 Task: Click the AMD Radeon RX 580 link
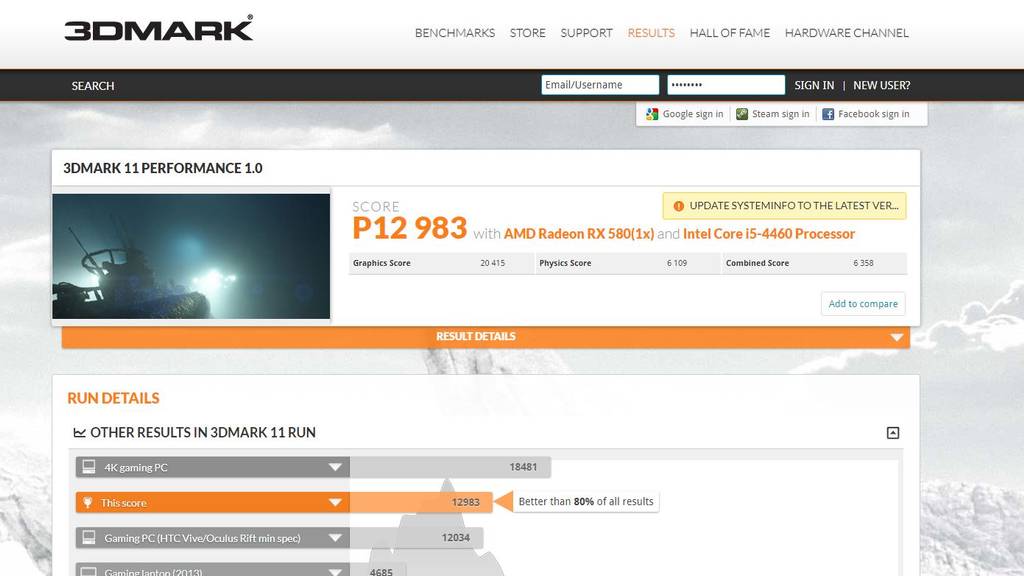coord(579,234)
